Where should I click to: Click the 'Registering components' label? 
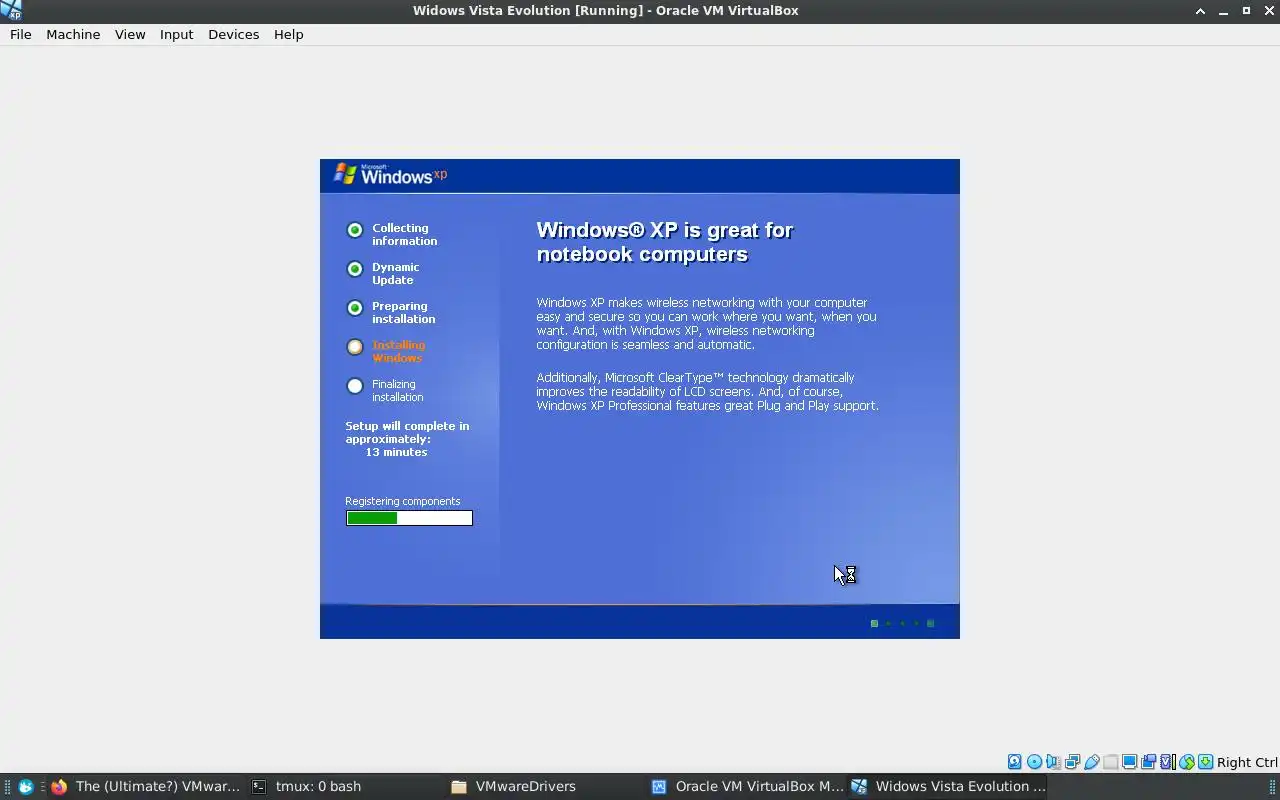point(403,501)
